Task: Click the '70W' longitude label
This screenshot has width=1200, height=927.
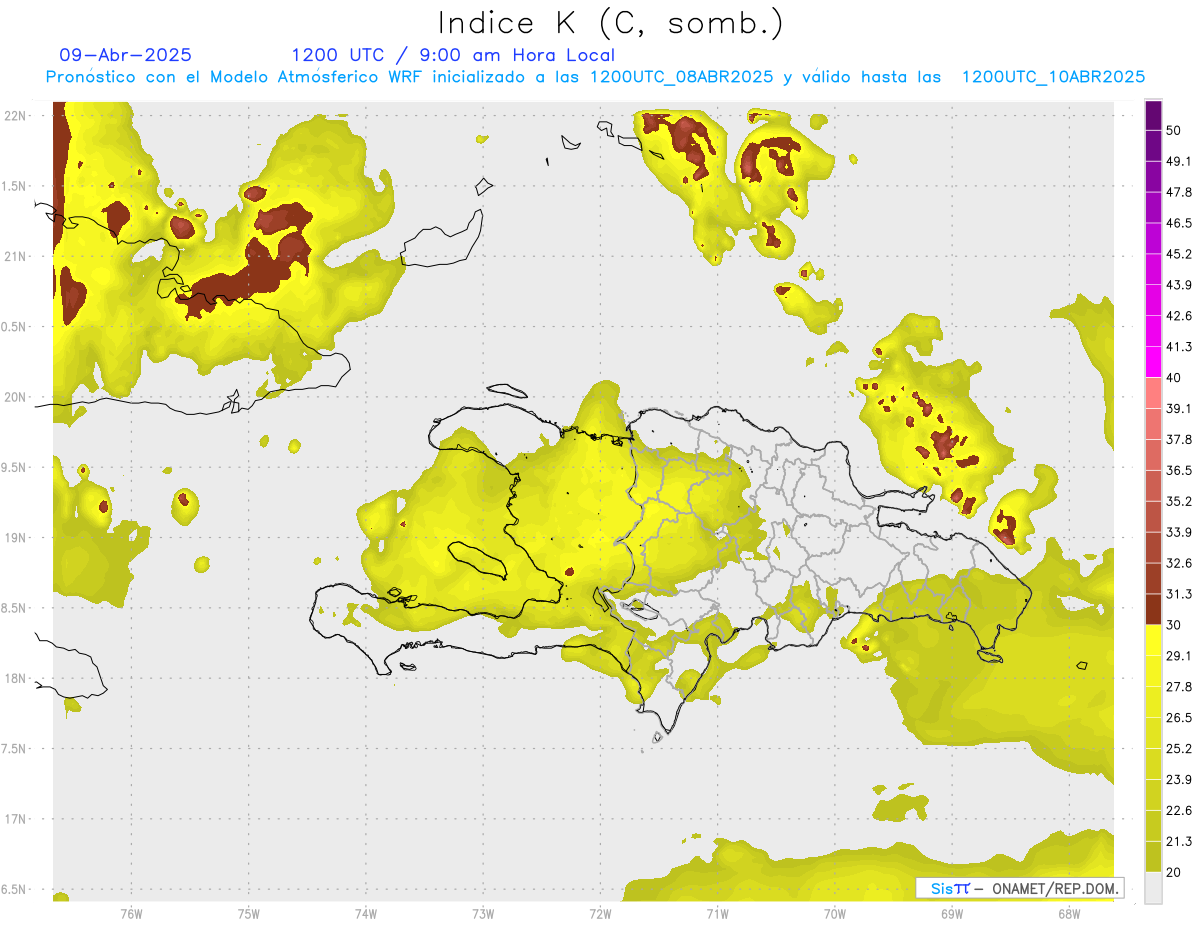Action: point(835,912)
